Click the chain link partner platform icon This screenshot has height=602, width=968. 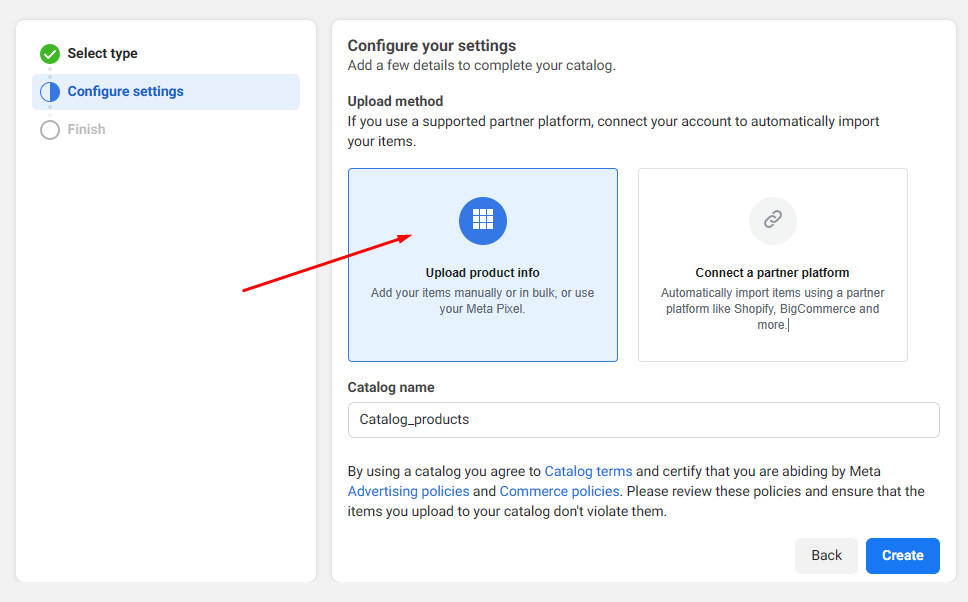tap(773, 221)
